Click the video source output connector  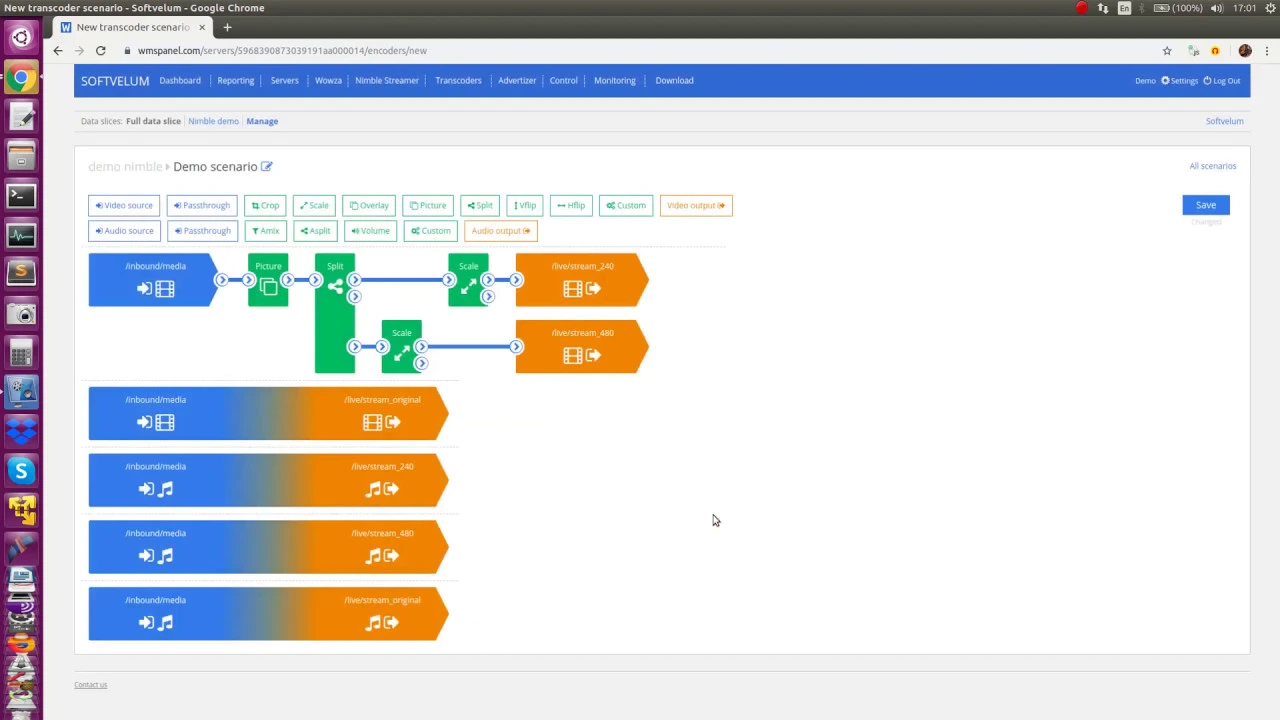(x=222, y=280)
